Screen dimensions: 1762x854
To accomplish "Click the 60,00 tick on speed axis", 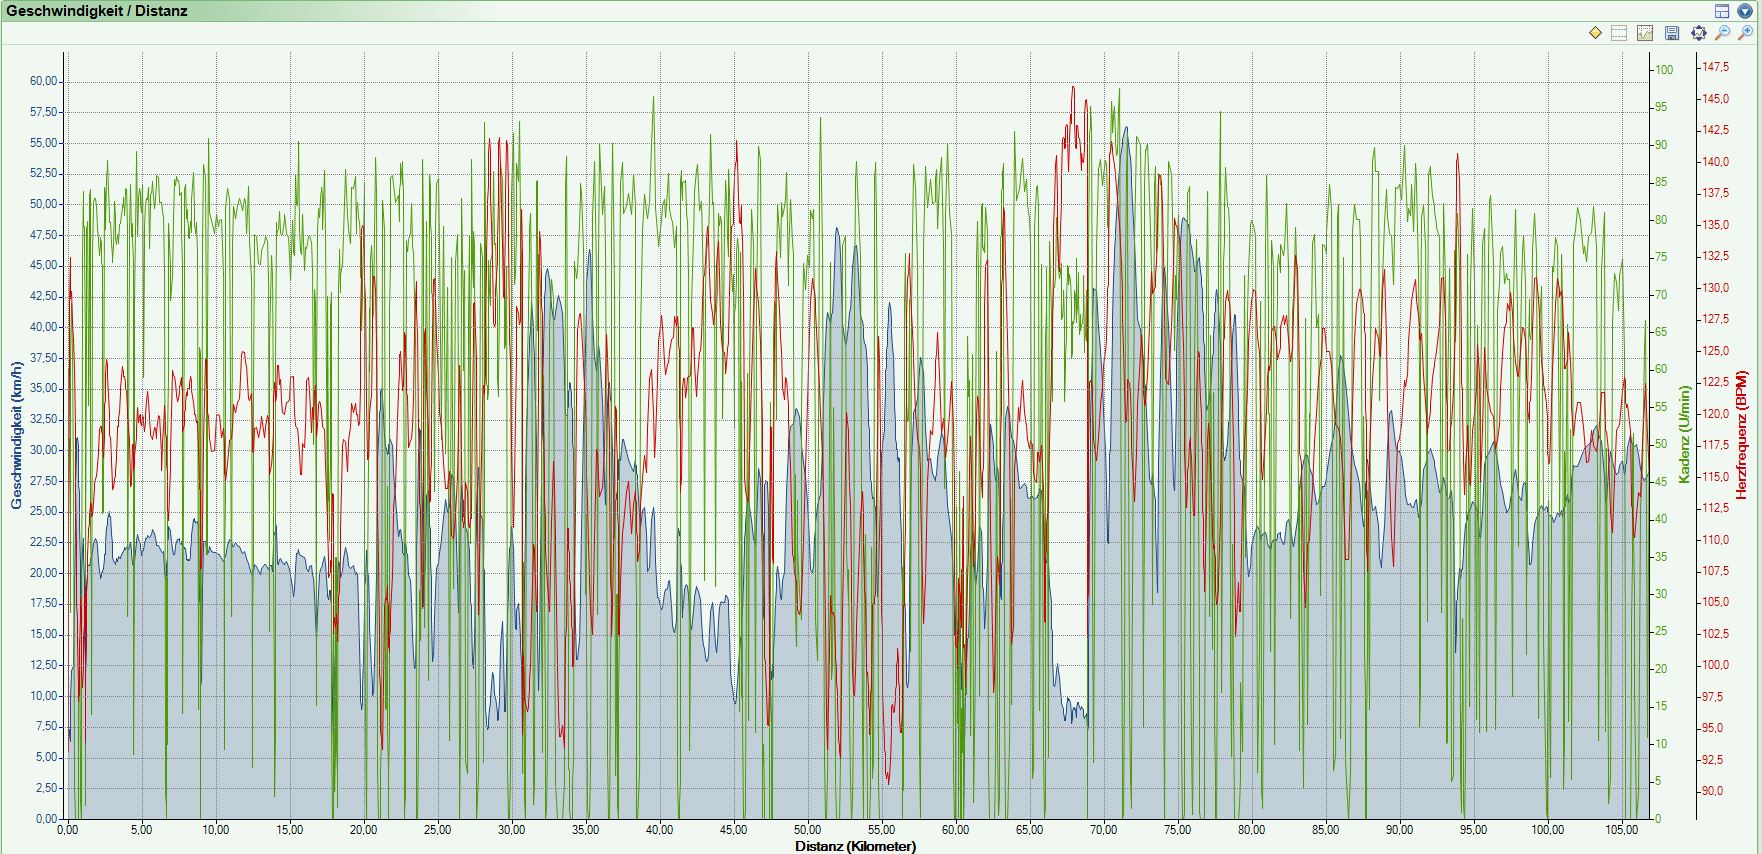I will click(x=45, y=81).
